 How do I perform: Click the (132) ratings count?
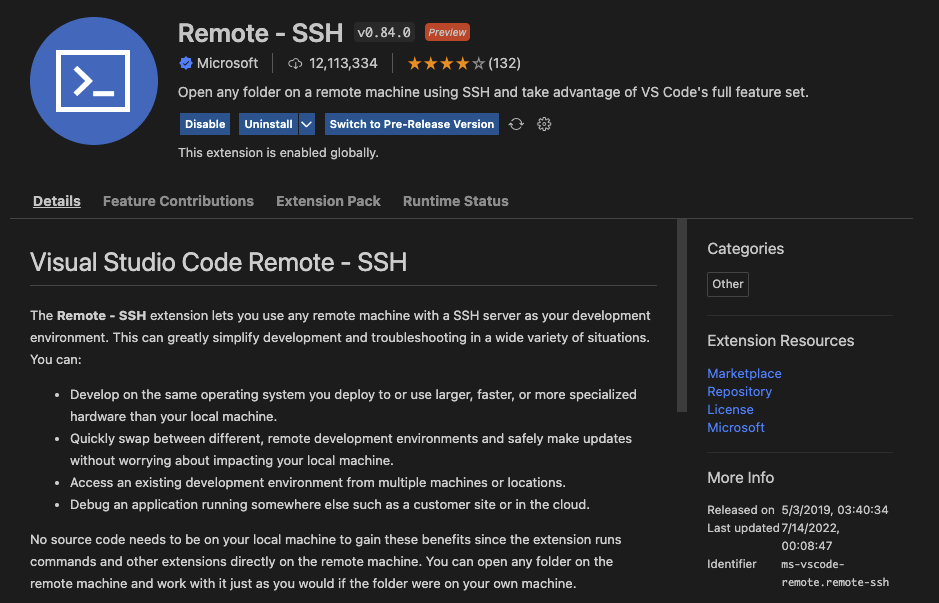click(x=505, y=63)
